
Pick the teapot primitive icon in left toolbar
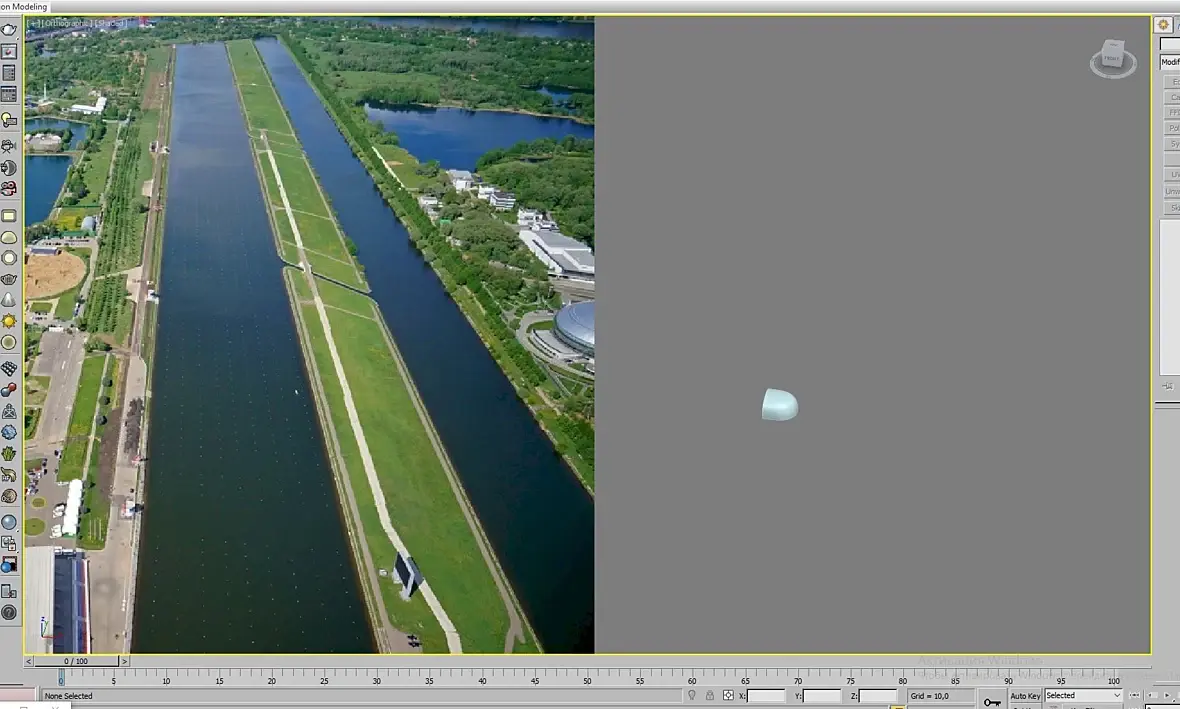(x=8, y=279)
